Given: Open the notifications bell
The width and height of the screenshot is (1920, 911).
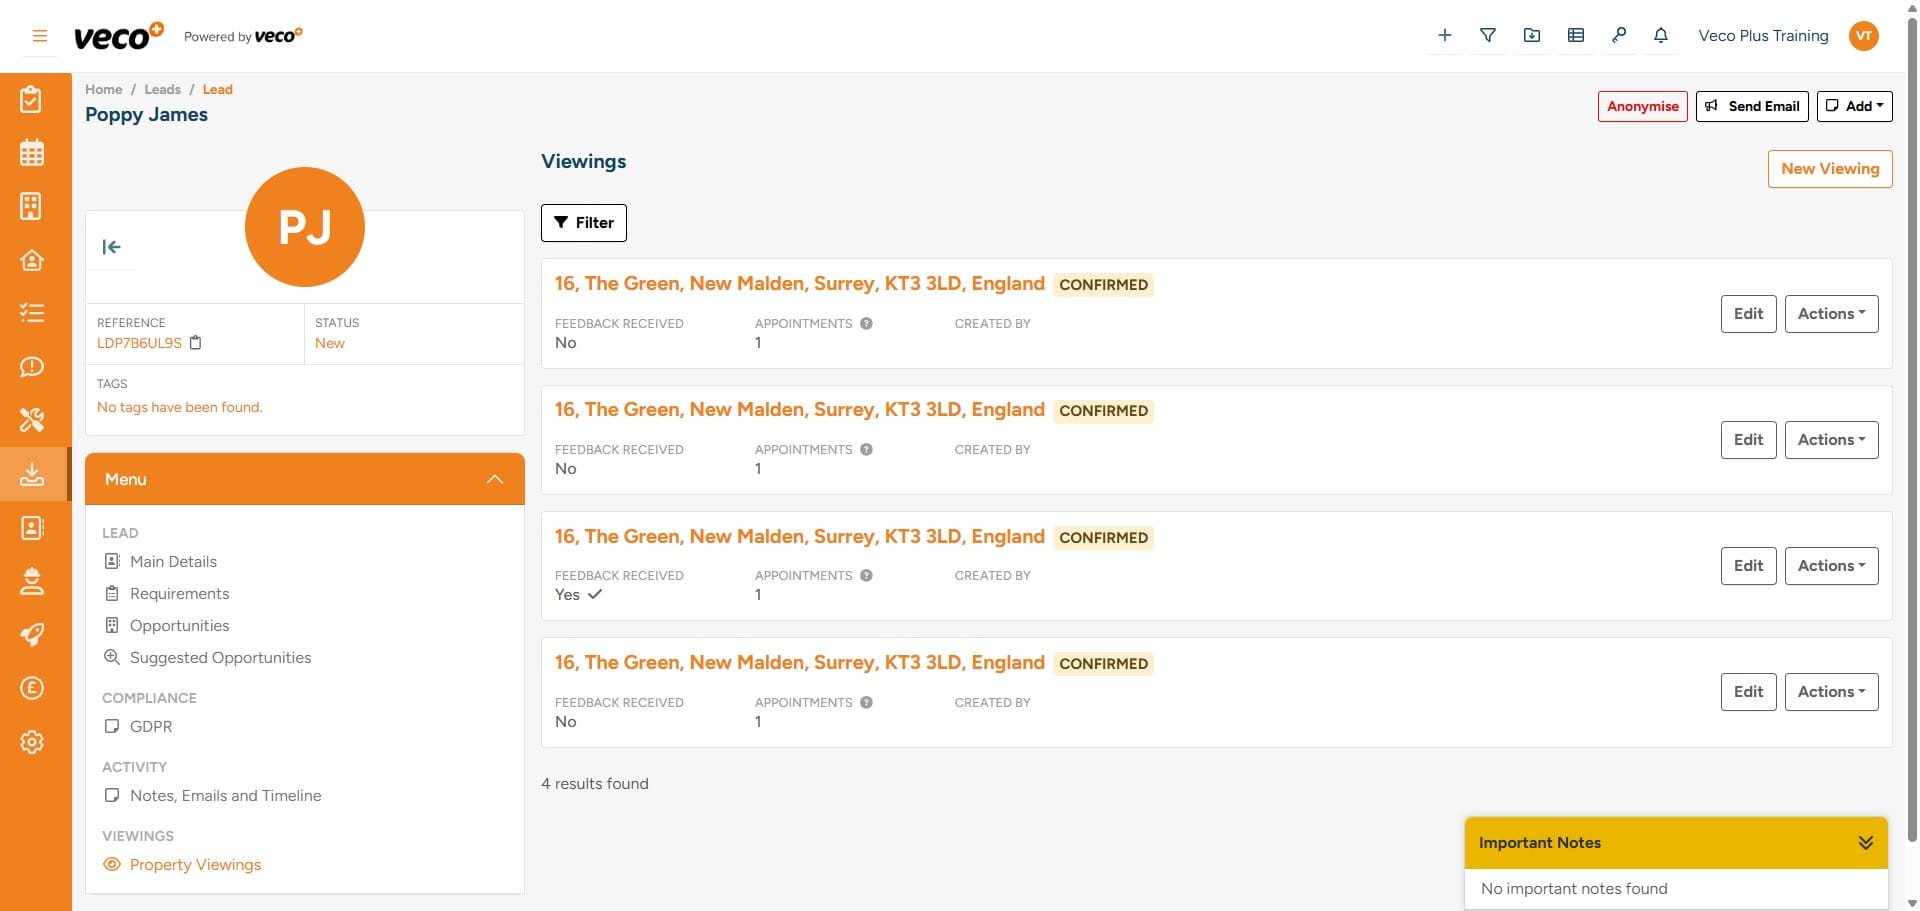Looking at the screenshot, I should (x=1661, y=36).
